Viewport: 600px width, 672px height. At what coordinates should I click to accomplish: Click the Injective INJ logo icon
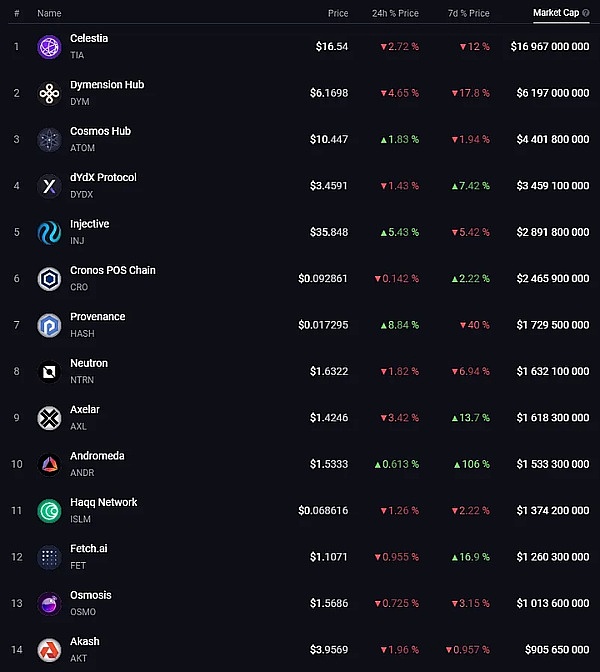[x=49, y=232]
